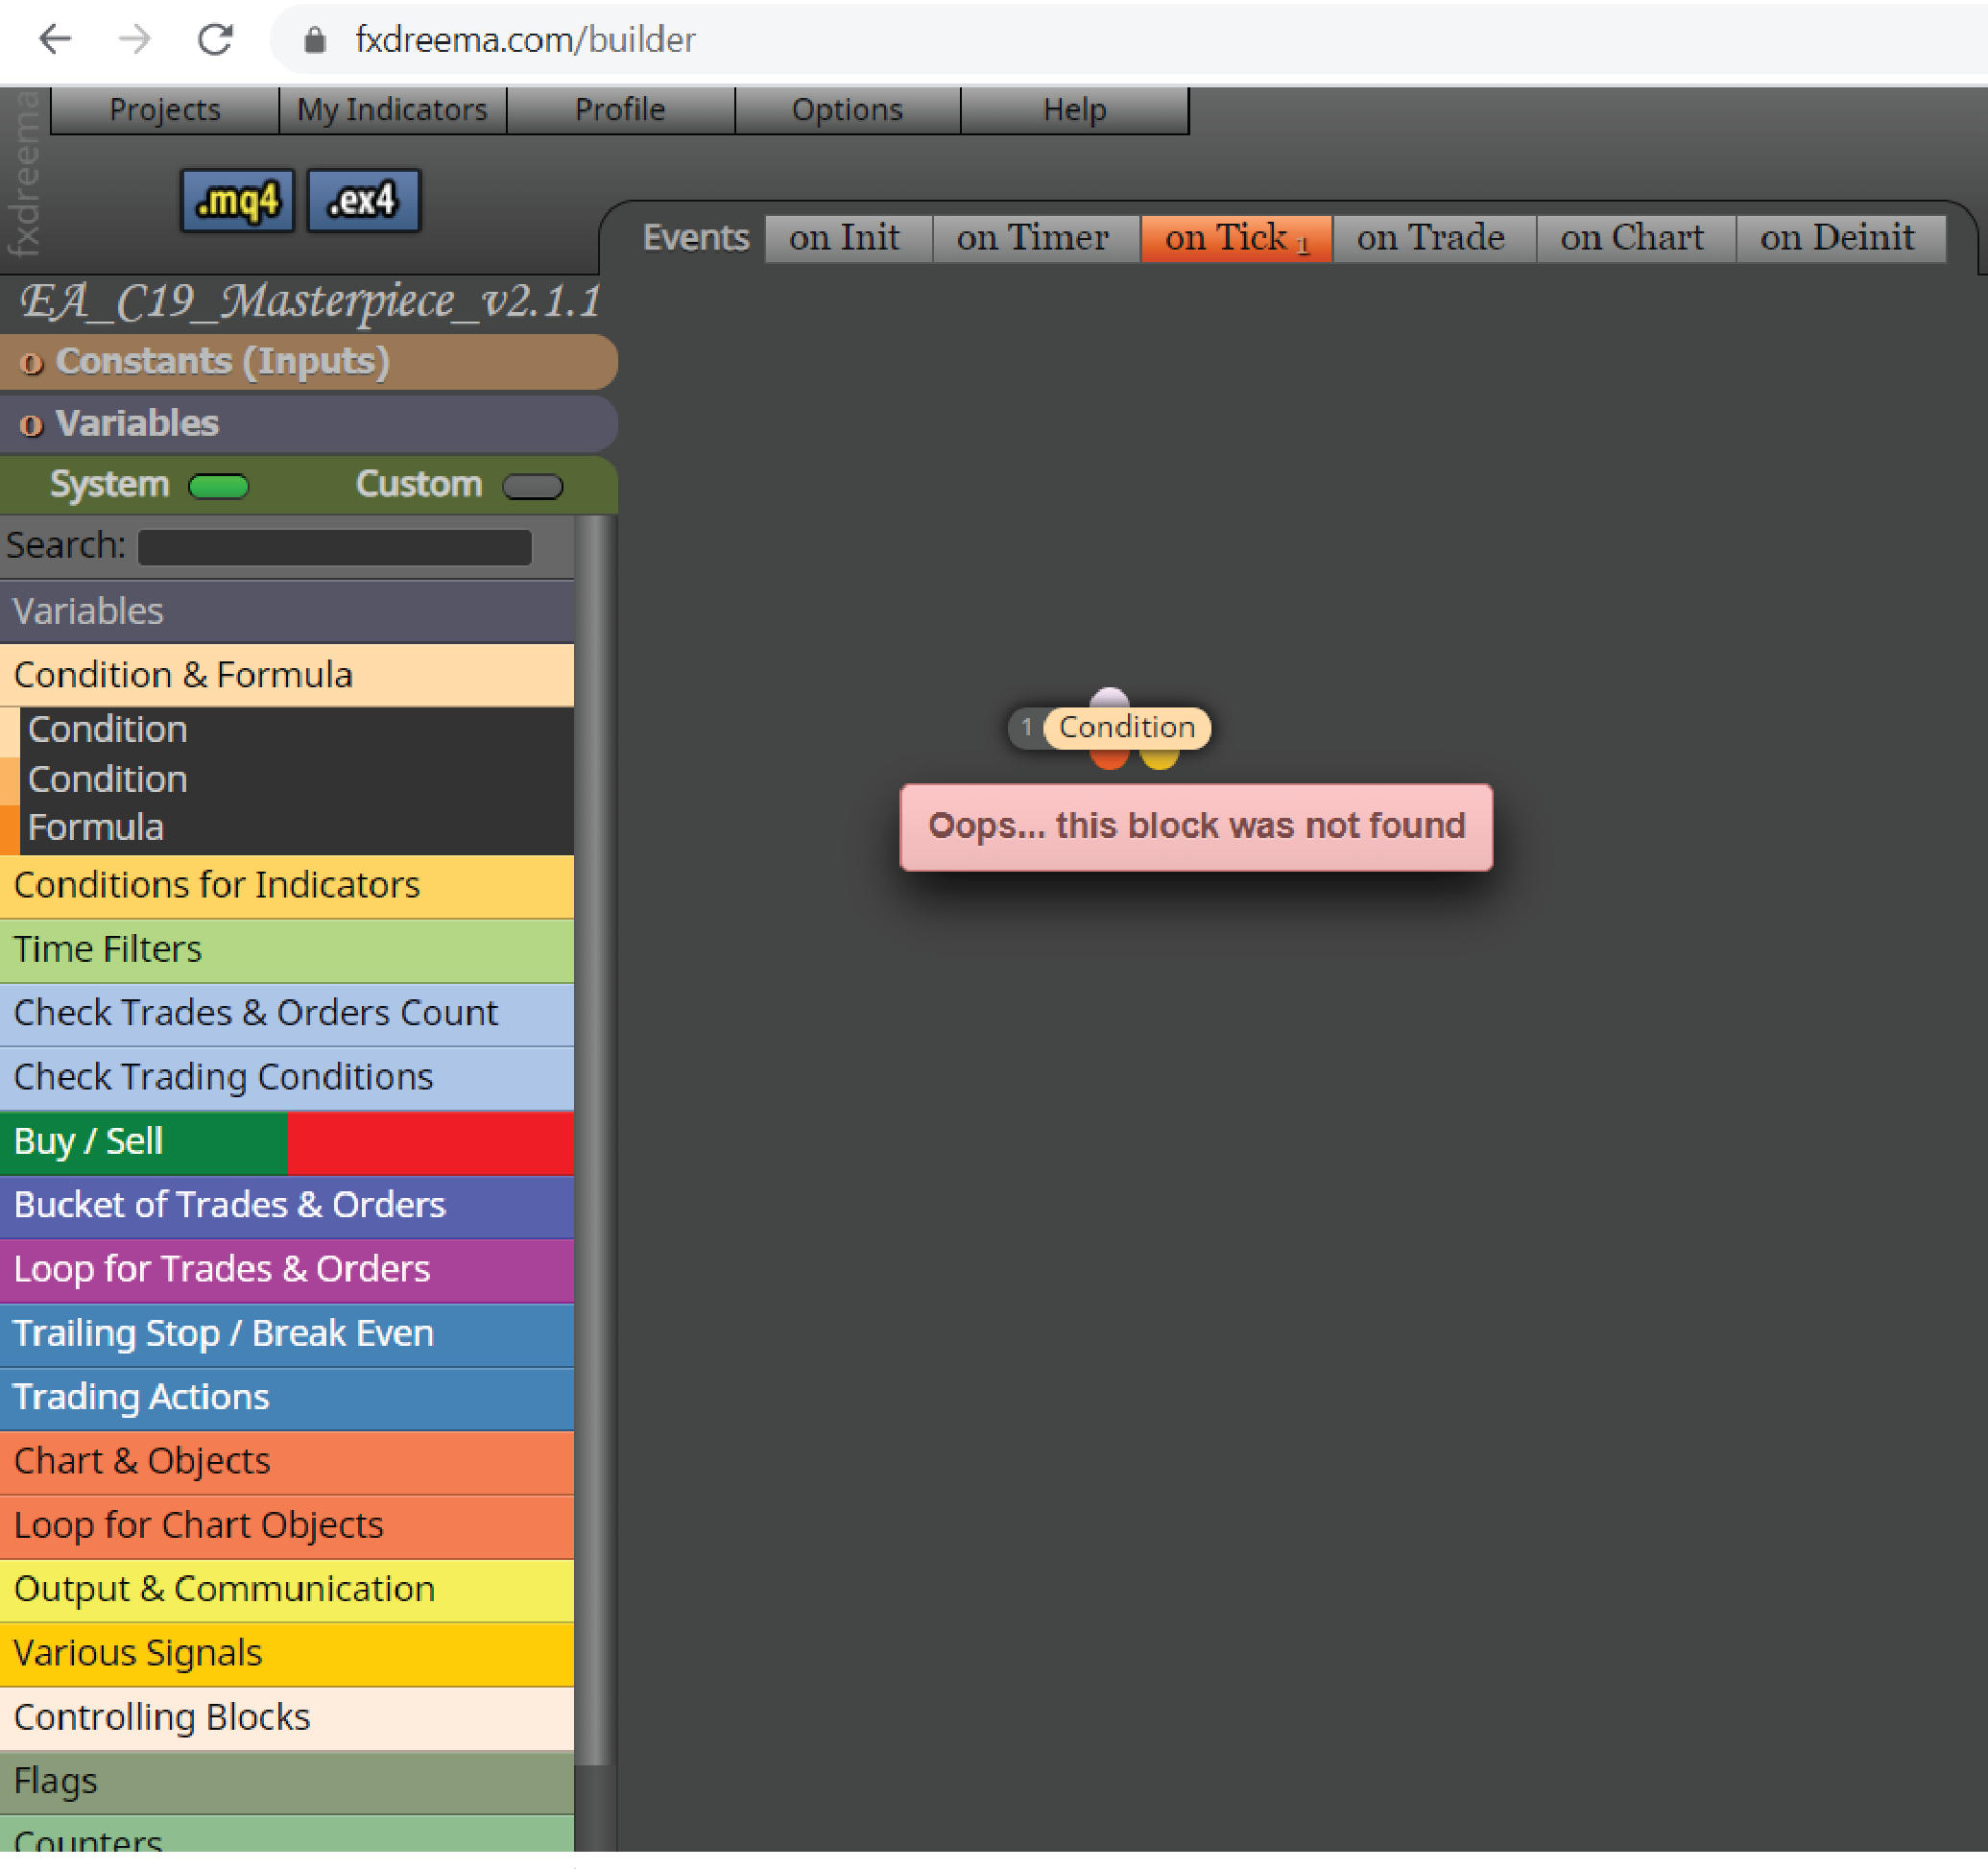
Task: Export project as .ex4 file
Action: [363, 201]
